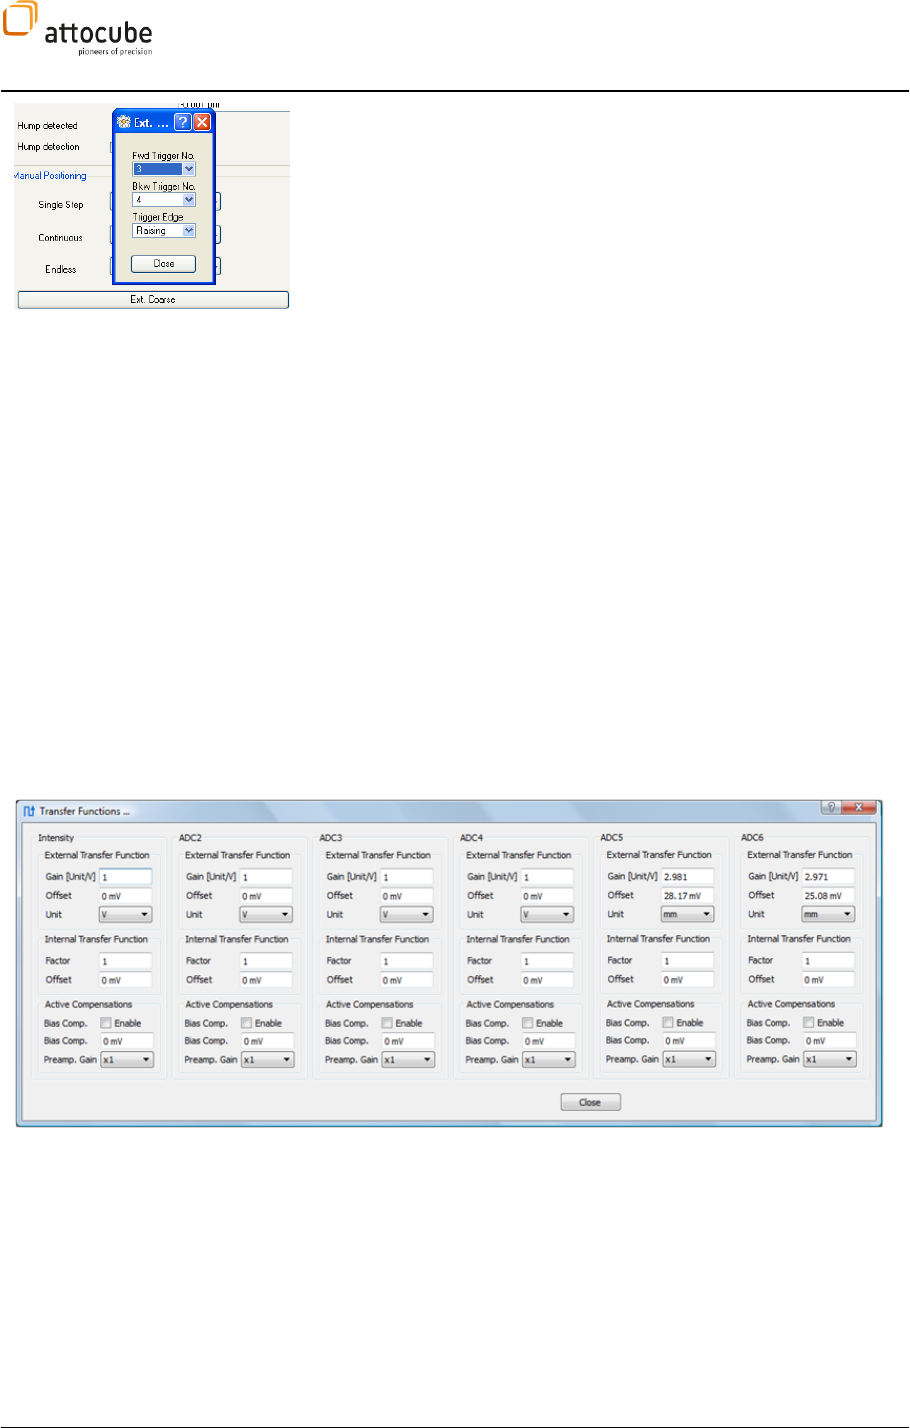Click ADC2 internal Factor field
Screen dimensions: 910x1428
[x=266, y=960]
